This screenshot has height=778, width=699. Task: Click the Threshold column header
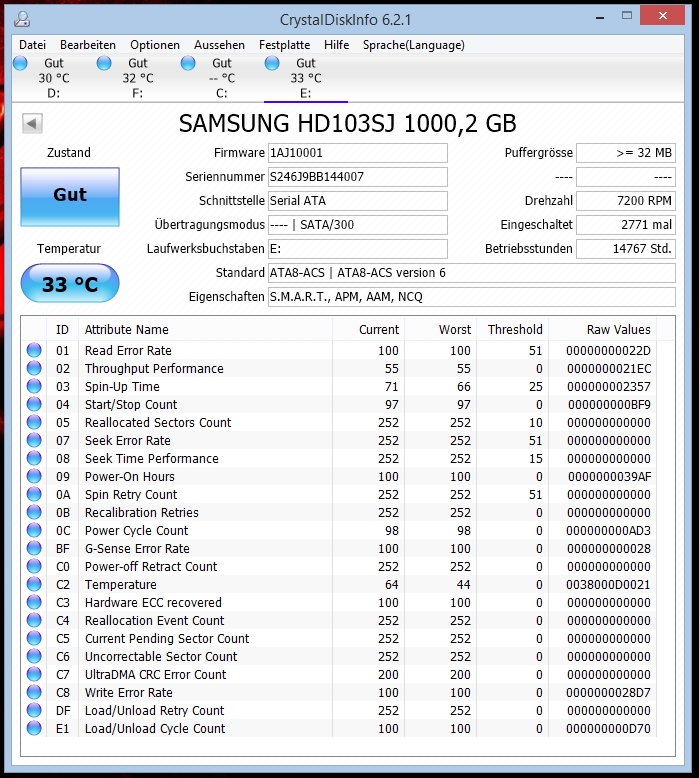[512, 329]
